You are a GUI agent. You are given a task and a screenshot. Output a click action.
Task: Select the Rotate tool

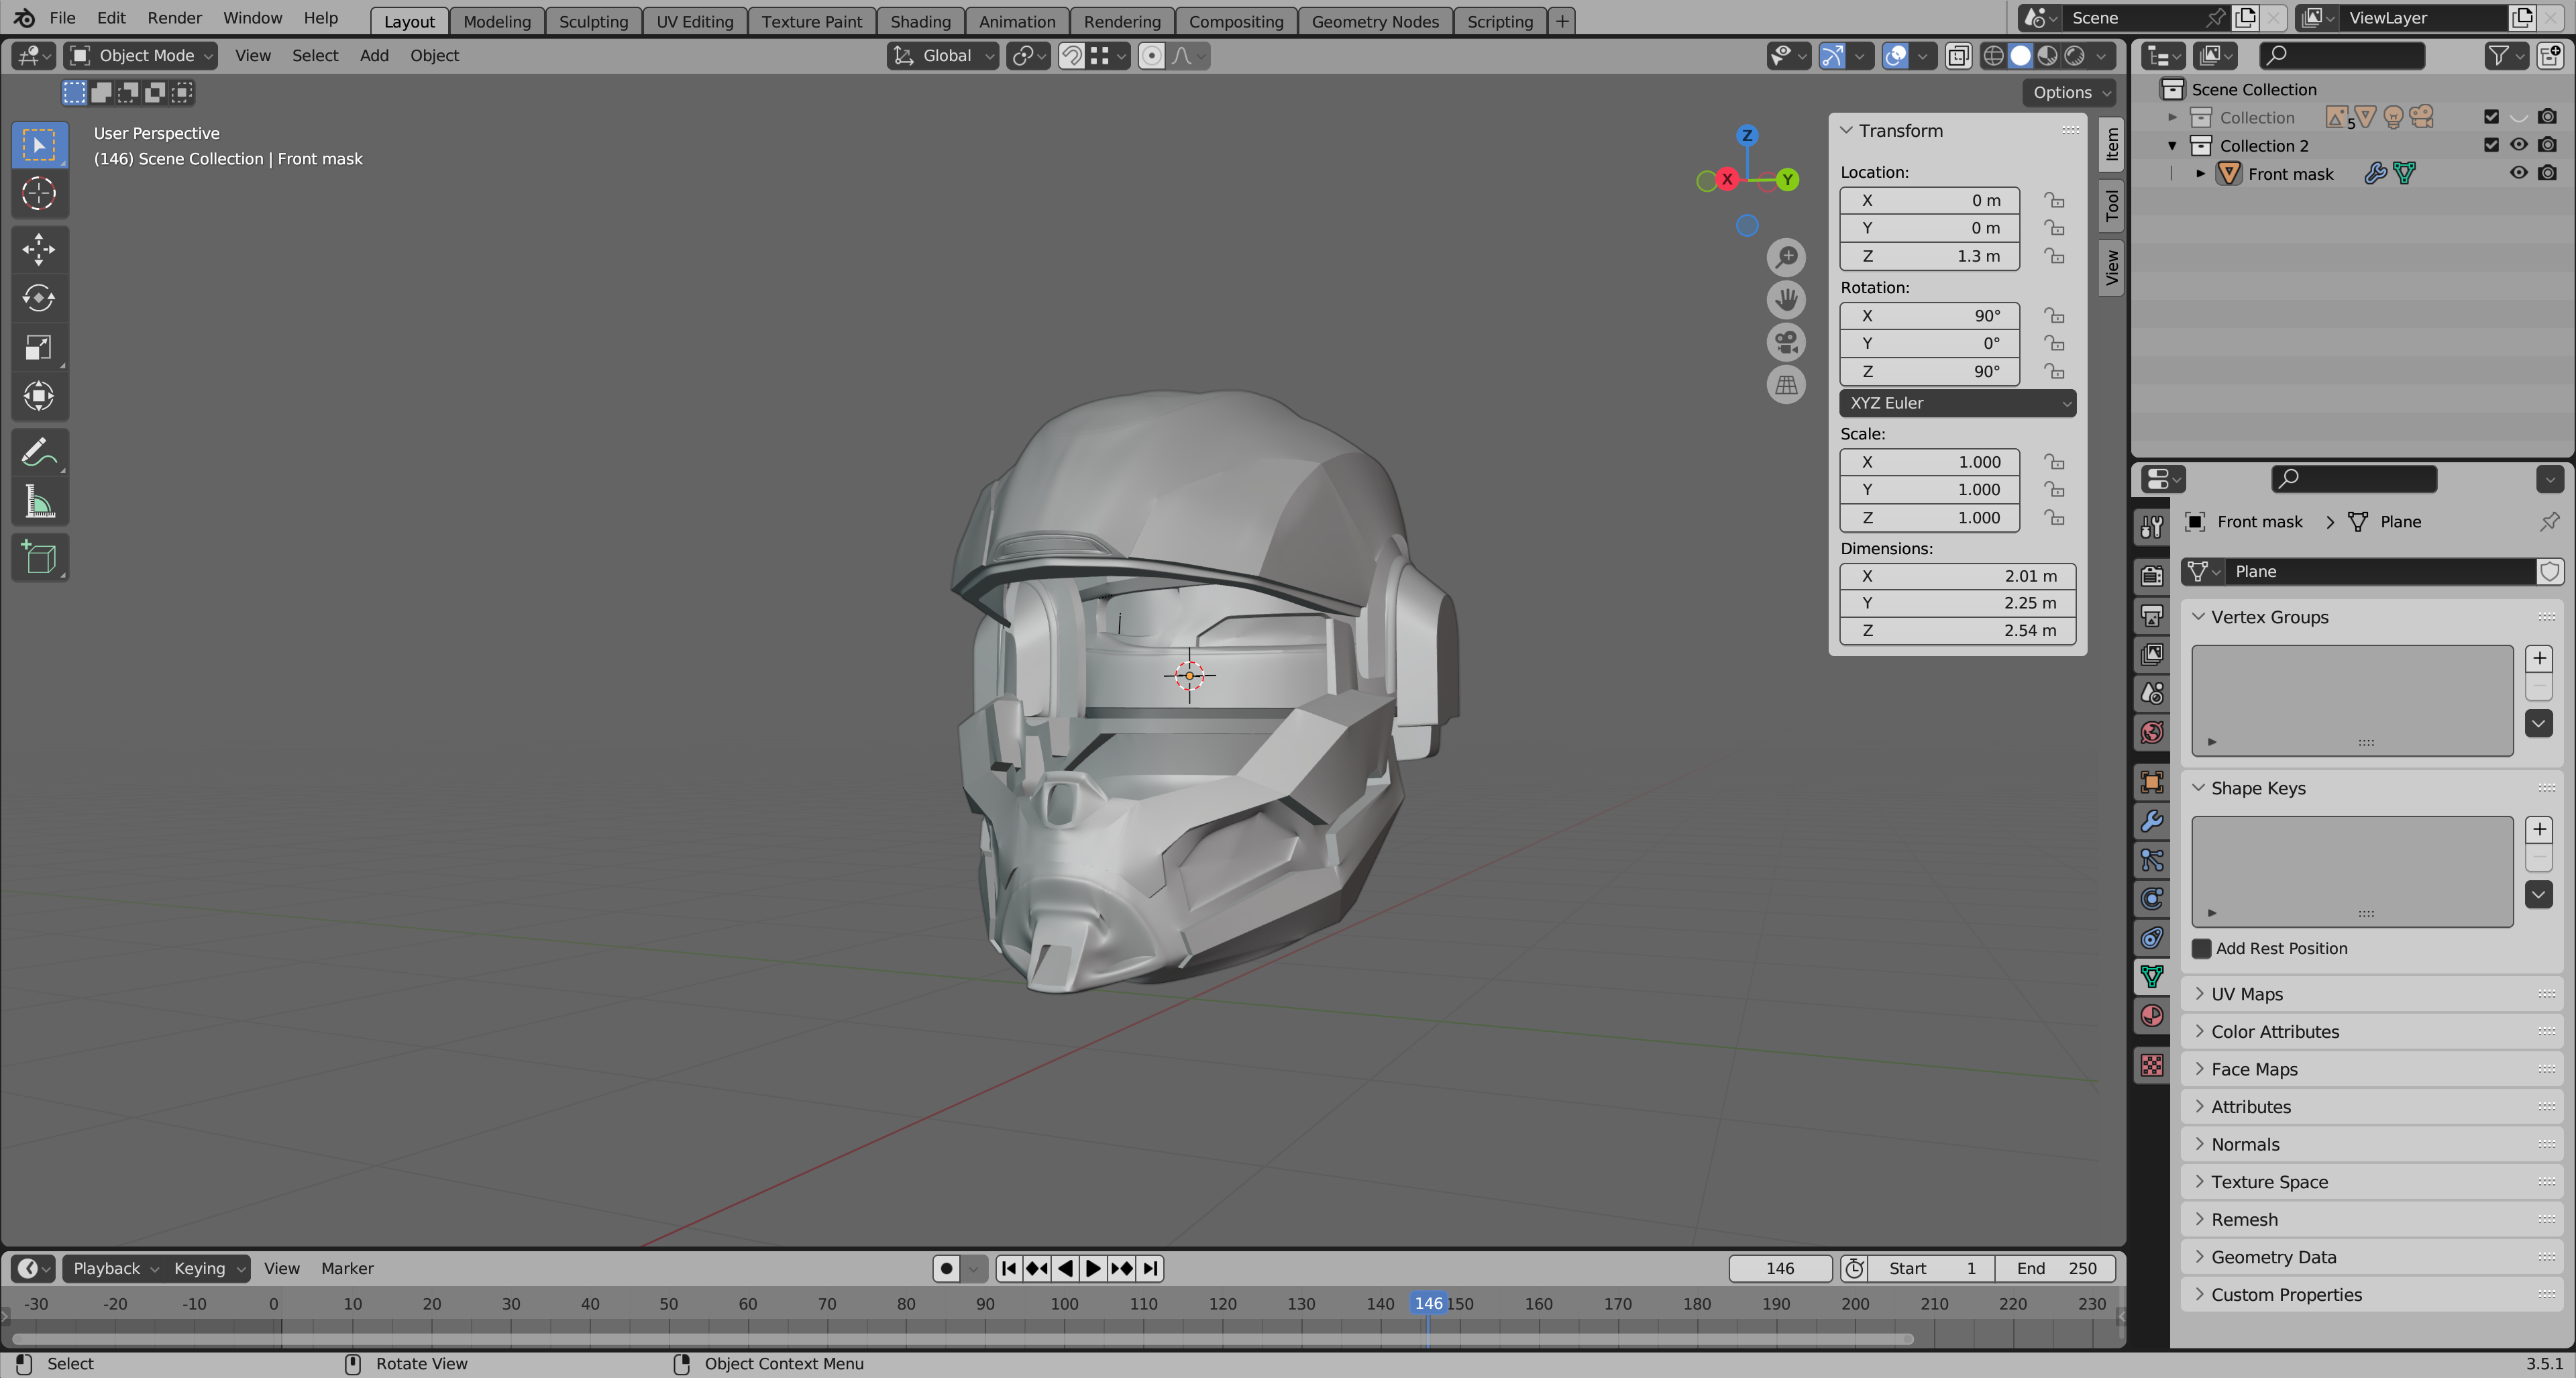(x=39, y=298)
